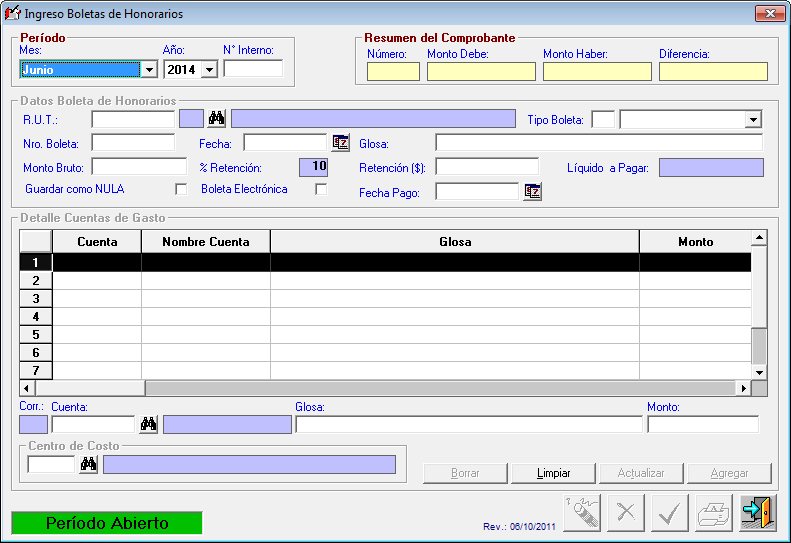
Task: Click the grid vertical scrollbar down arrow
Action: point(759,372)
